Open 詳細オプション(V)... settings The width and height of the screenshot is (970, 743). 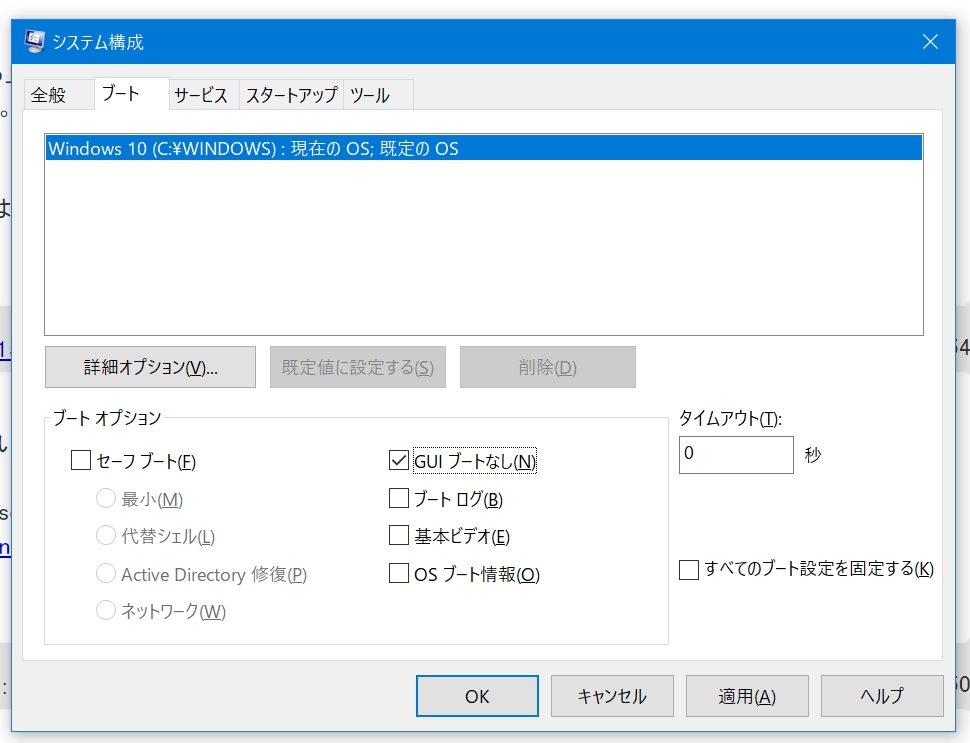click(150, 367)
